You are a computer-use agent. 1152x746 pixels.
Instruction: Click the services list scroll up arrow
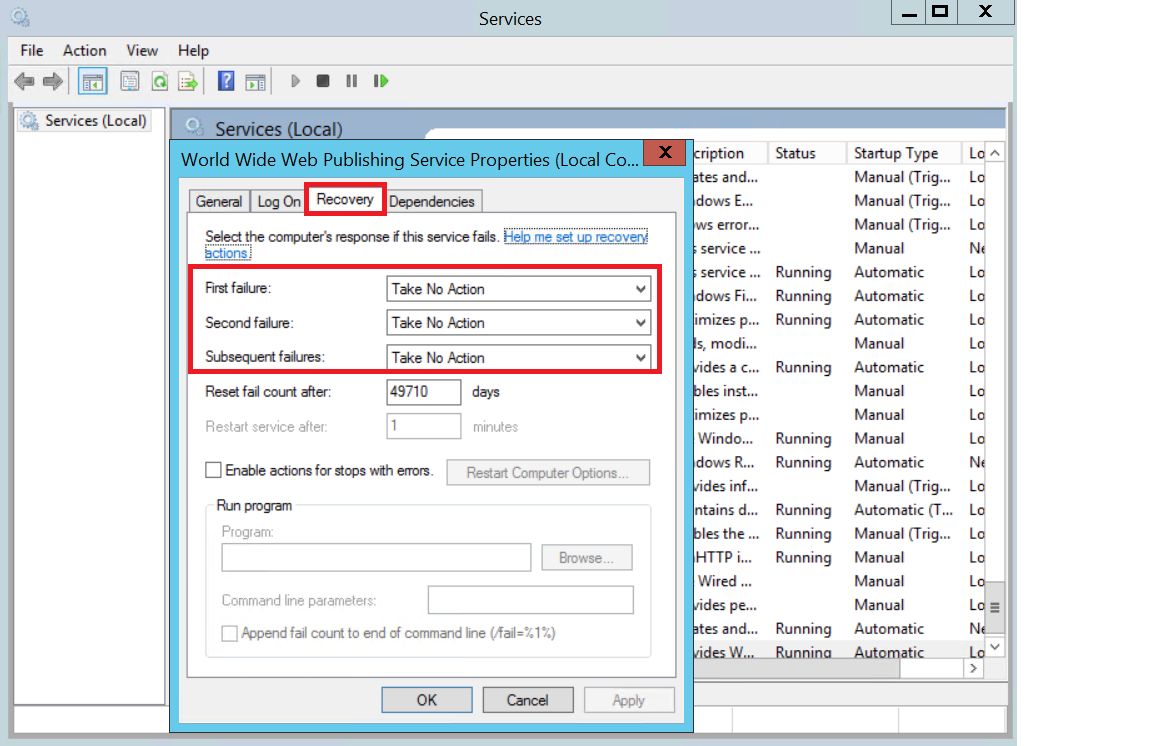tap(995, 153)
